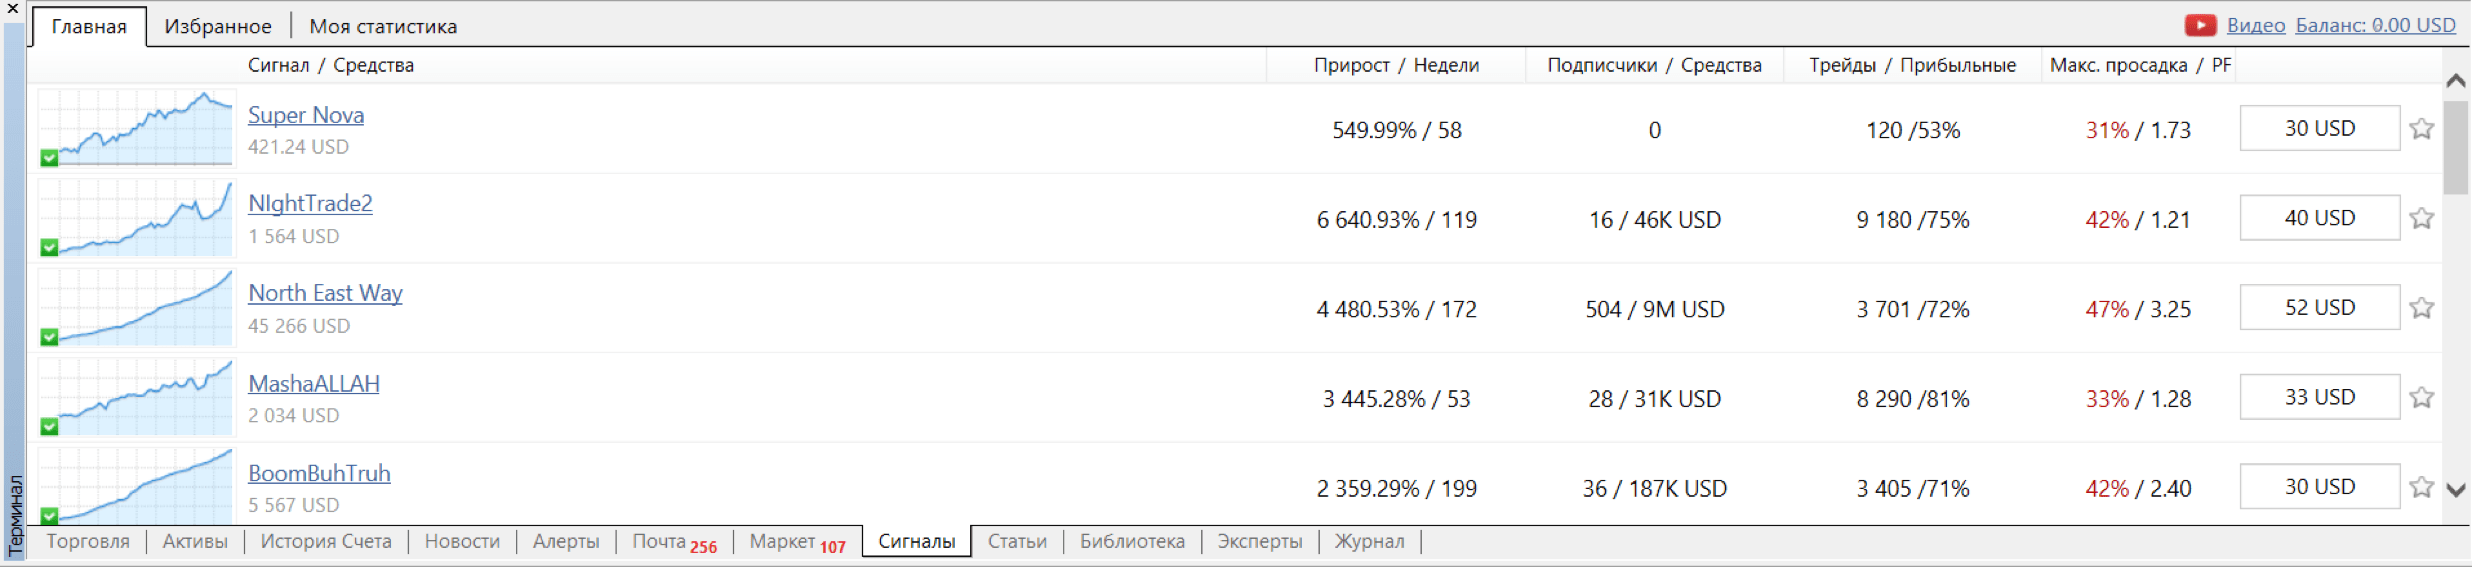Subscribe to North East Way for 52 USD

pos(2319,308)
